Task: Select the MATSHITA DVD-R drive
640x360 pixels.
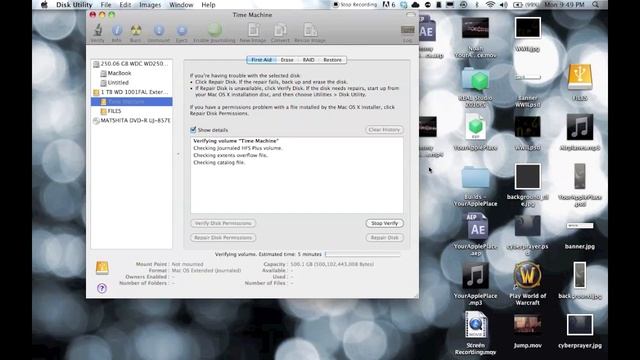Action: click(x=131, y=120)
